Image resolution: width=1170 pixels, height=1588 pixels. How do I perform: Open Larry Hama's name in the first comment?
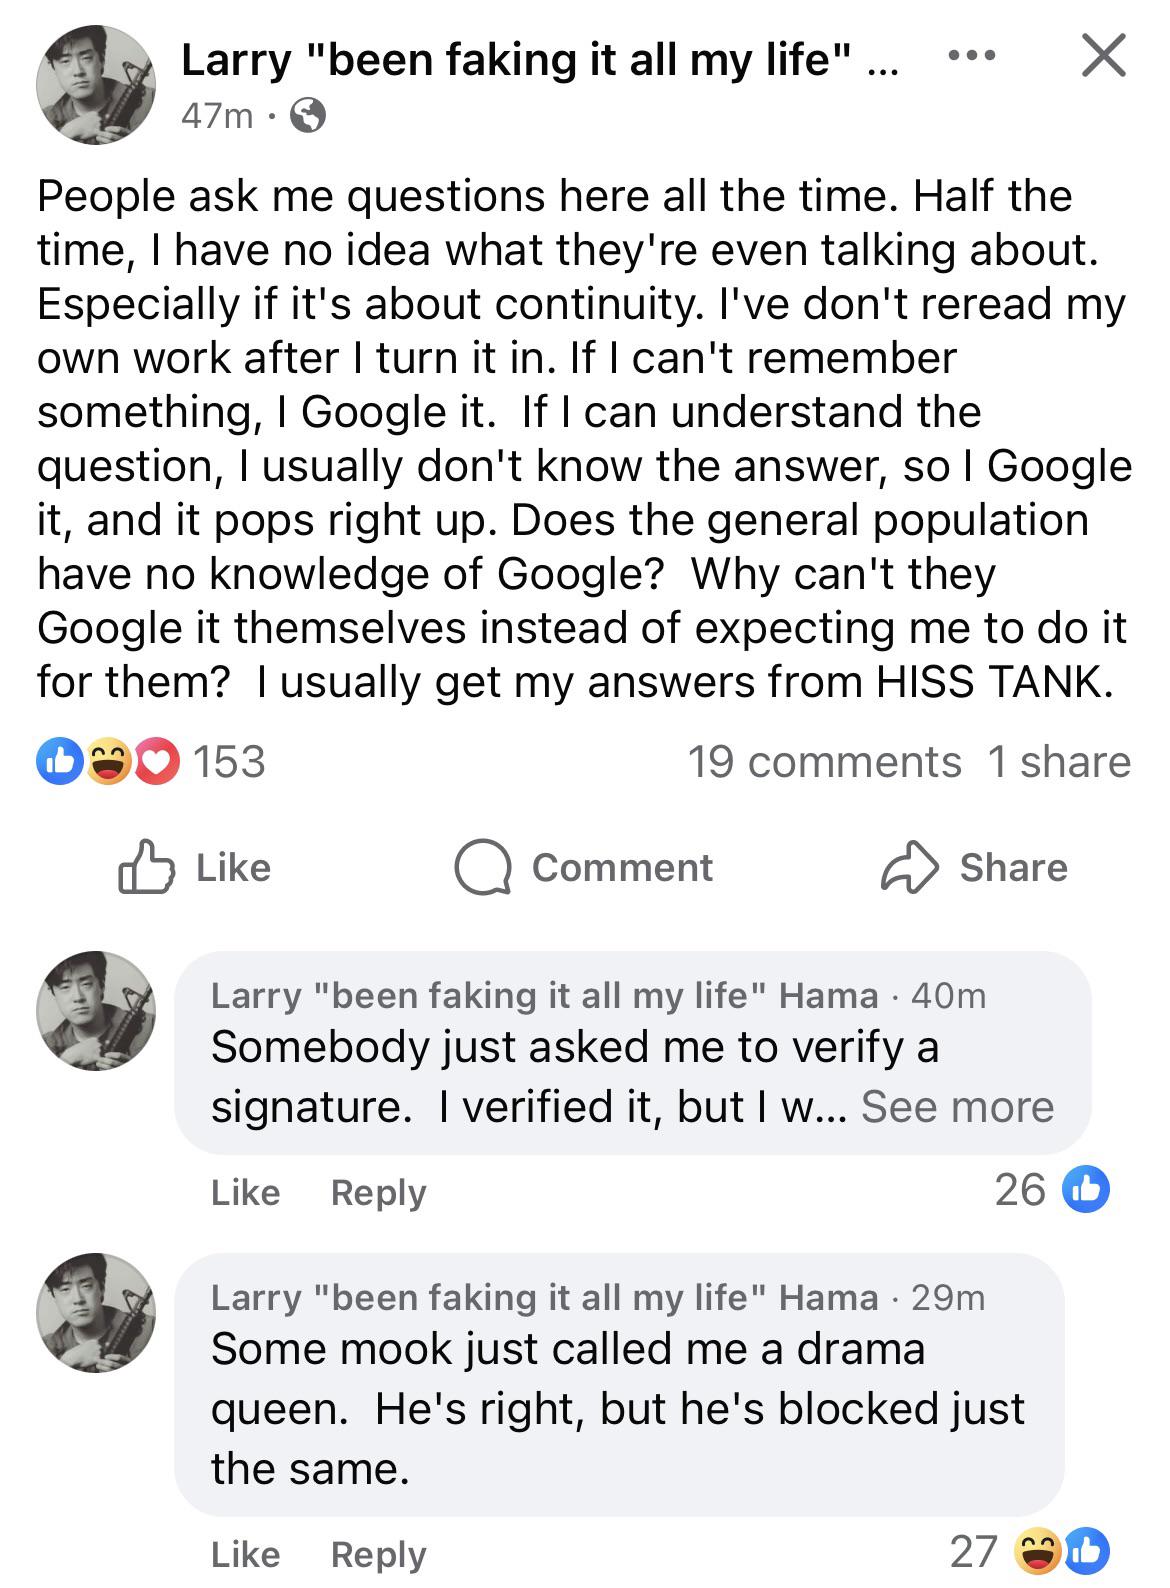[x=544, y=996]
